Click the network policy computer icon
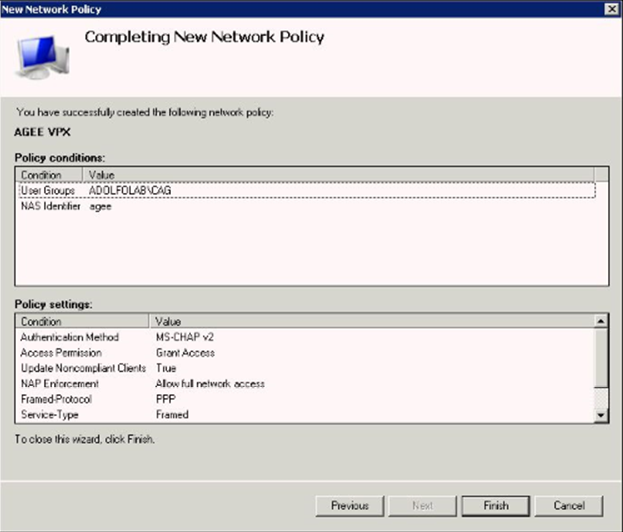This screenshot has width=623, height=532. (43, 57)
